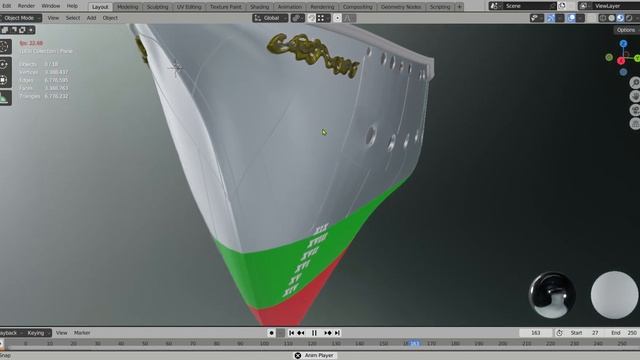Open the Add menu in the viewport header
This screenshot has width=640, height=360.
click(91, 18)
